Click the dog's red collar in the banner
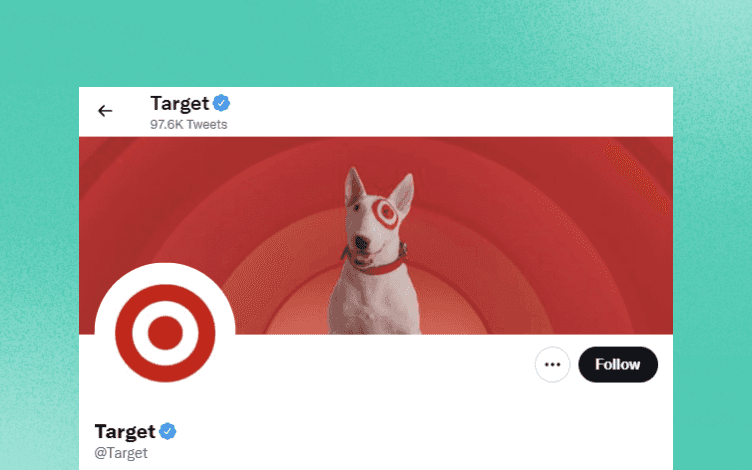This screenshot has width=752, height=470. pos(376,262)
